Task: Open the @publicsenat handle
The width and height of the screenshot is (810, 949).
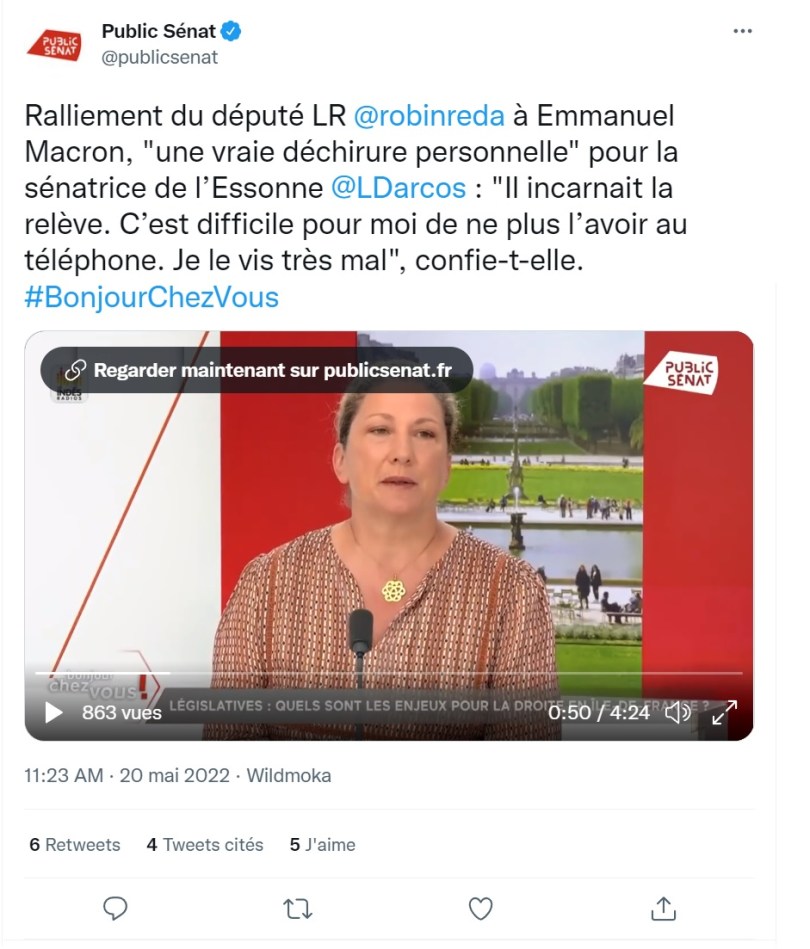Action: pos(160,57)
